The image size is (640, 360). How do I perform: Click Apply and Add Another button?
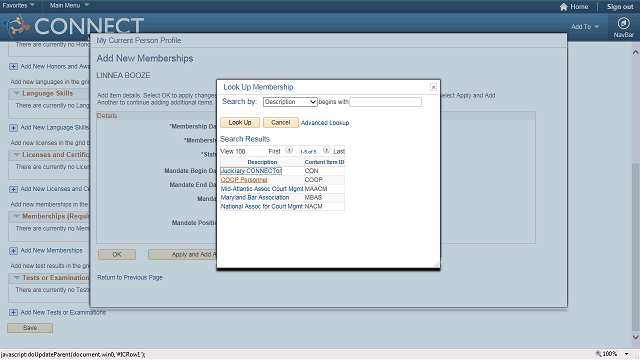click(182, 254)
